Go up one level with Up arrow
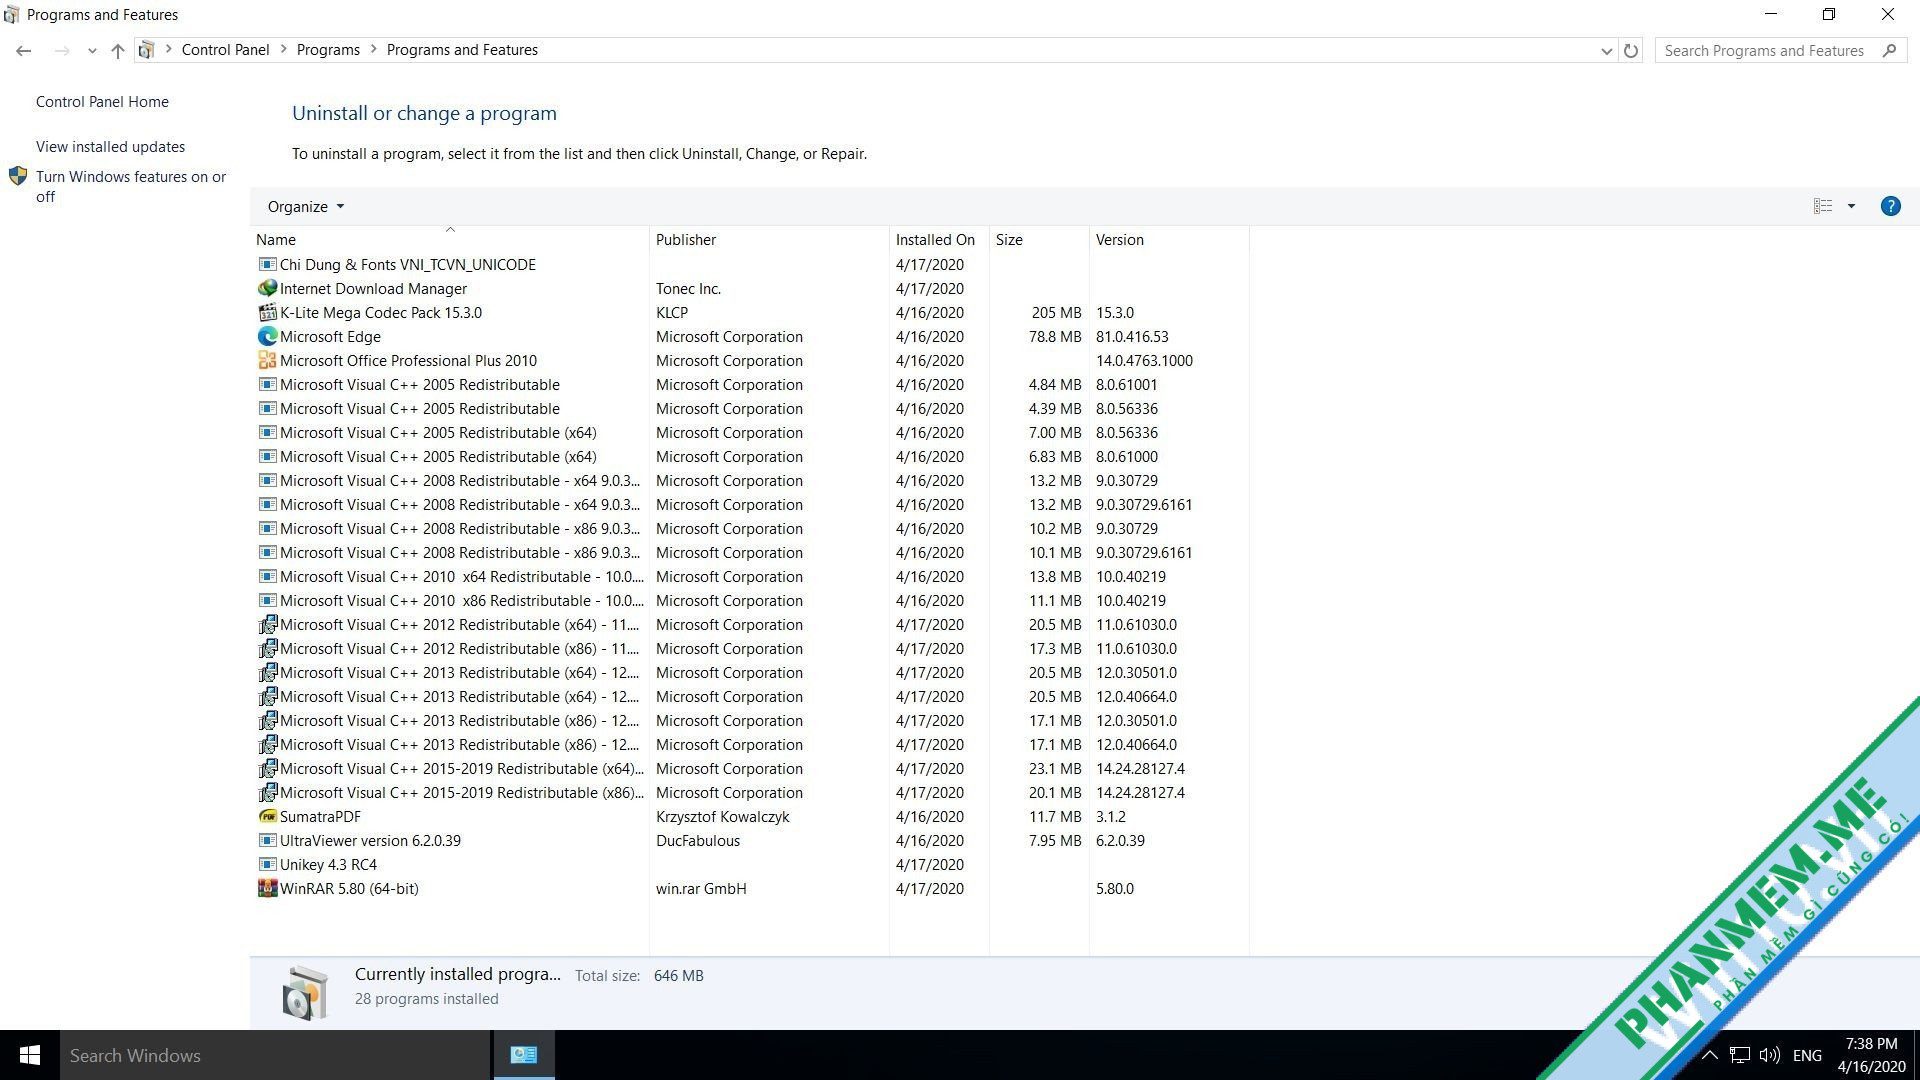Image resolution: width=1920 pixels, height=1080 pixels. point(118,50)
